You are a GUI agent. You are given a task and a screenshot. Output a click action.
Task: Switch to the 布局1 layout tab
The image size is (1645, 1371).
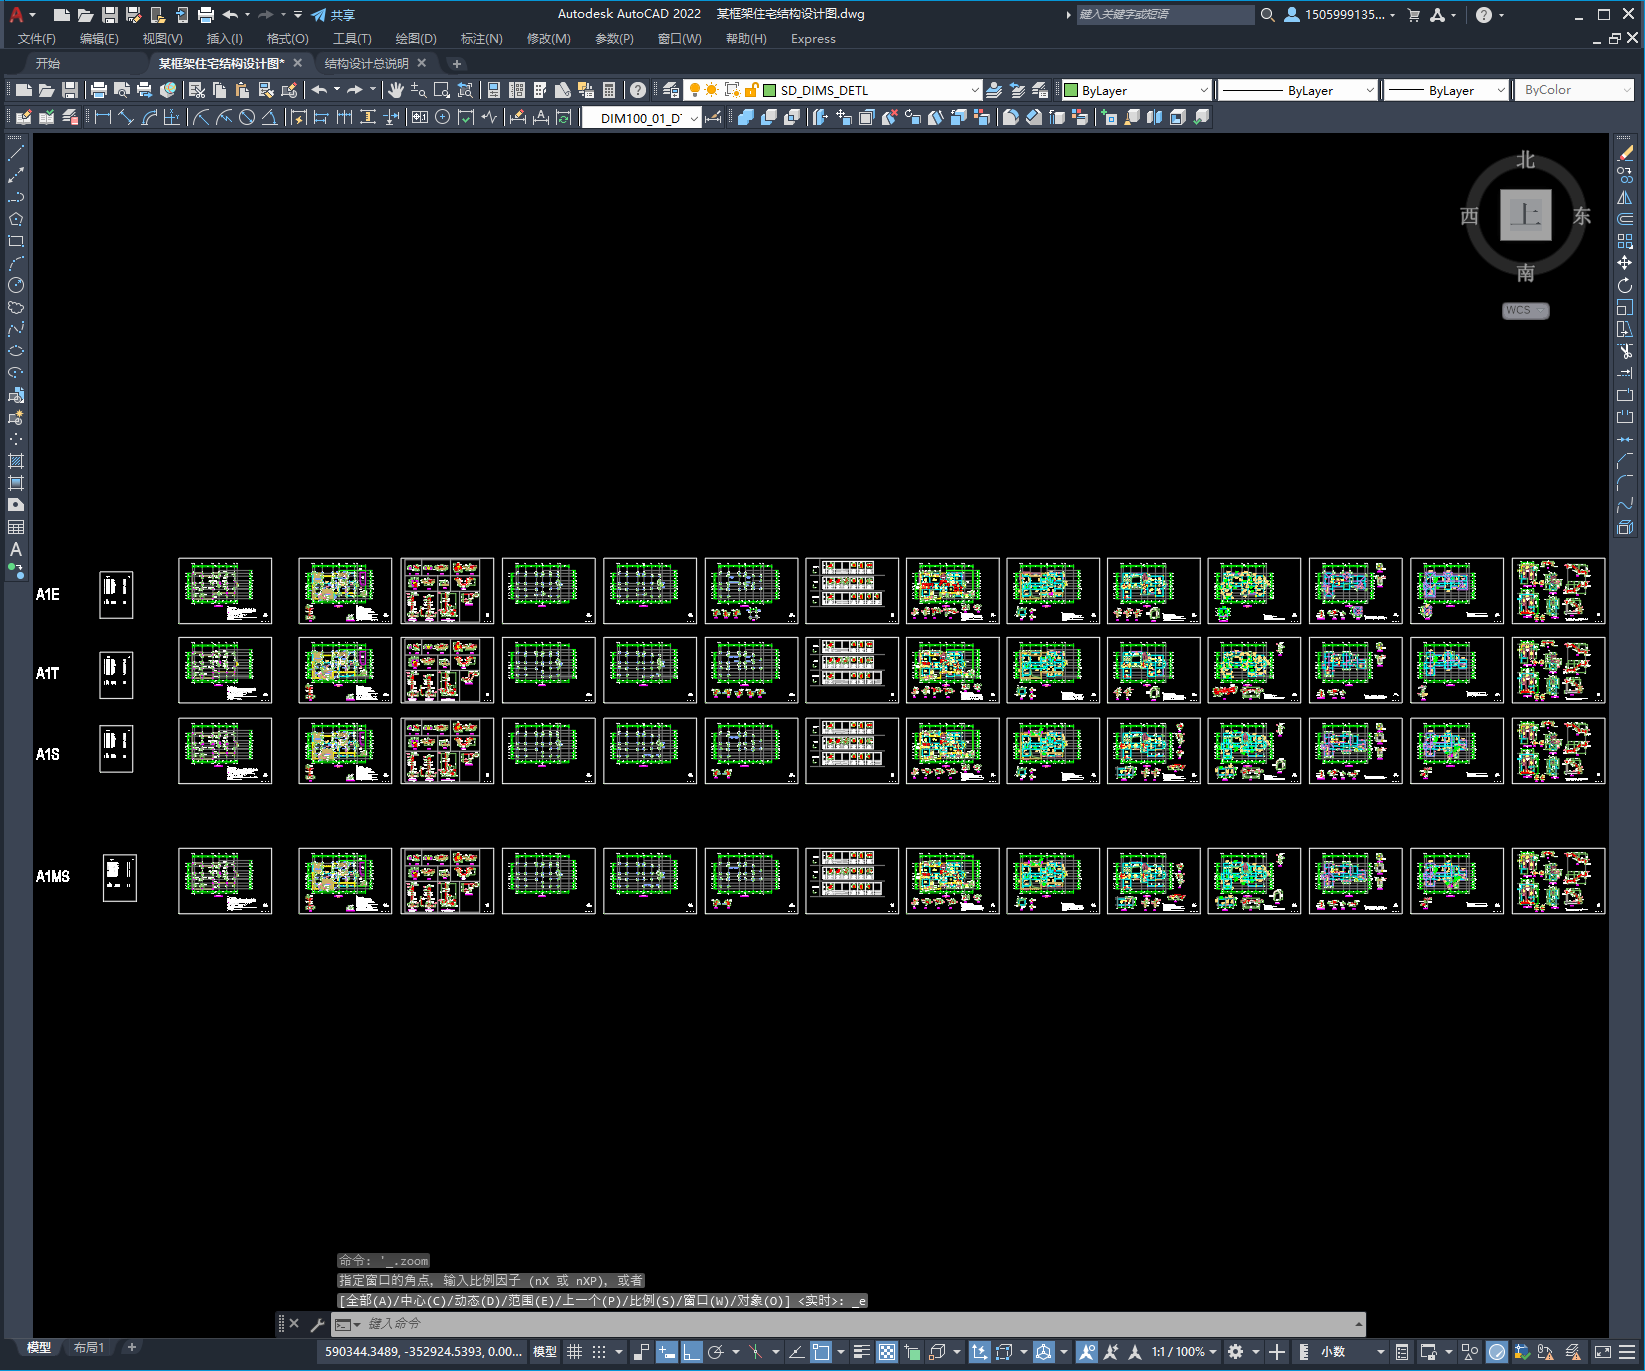coord(88,1348)
